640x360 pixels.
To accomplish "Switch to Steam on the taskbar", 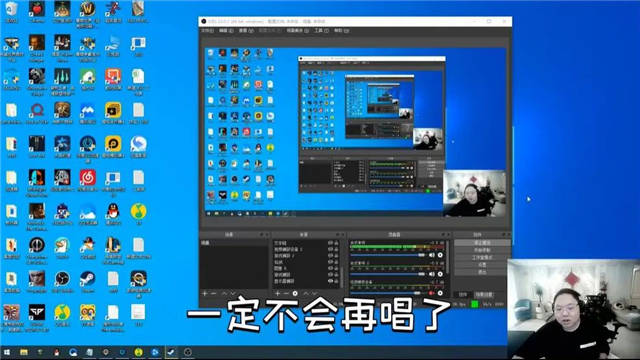I will tap(171, 352).
